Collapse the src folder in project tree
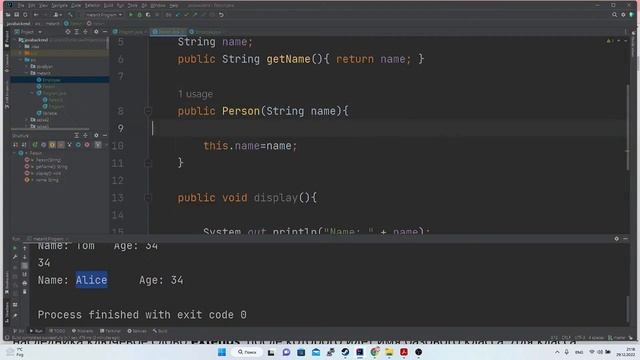 [21, 60]
